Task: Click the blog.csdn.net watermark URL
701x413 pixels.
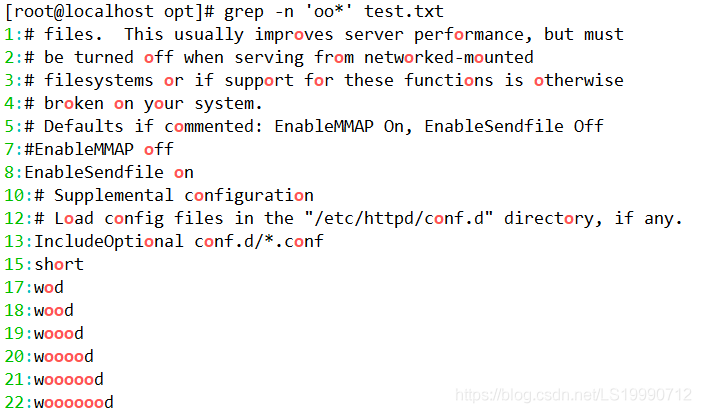Action: click(572, 396)
